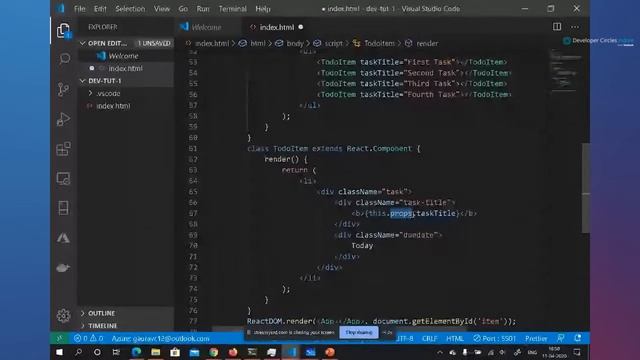Click the editor vertical scrollbar thumb
The height and width of the screenshot is (360, 640).
pyautogui.click(x=586, y=188)
